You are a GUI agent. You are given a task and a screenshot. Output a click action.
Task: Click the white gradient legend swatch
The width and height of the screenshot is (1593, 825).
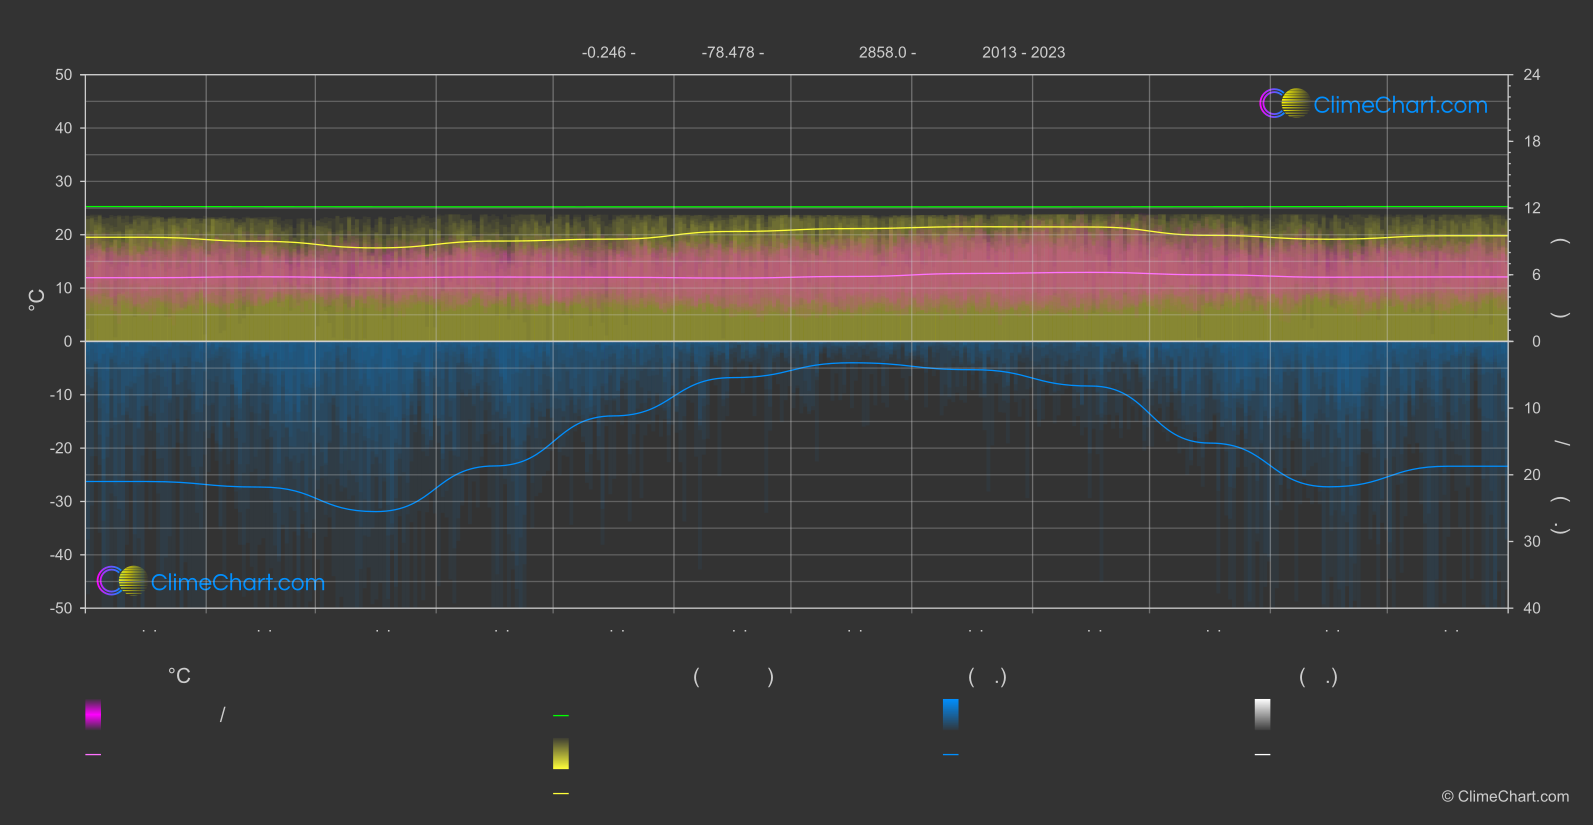pos(1263,714)
